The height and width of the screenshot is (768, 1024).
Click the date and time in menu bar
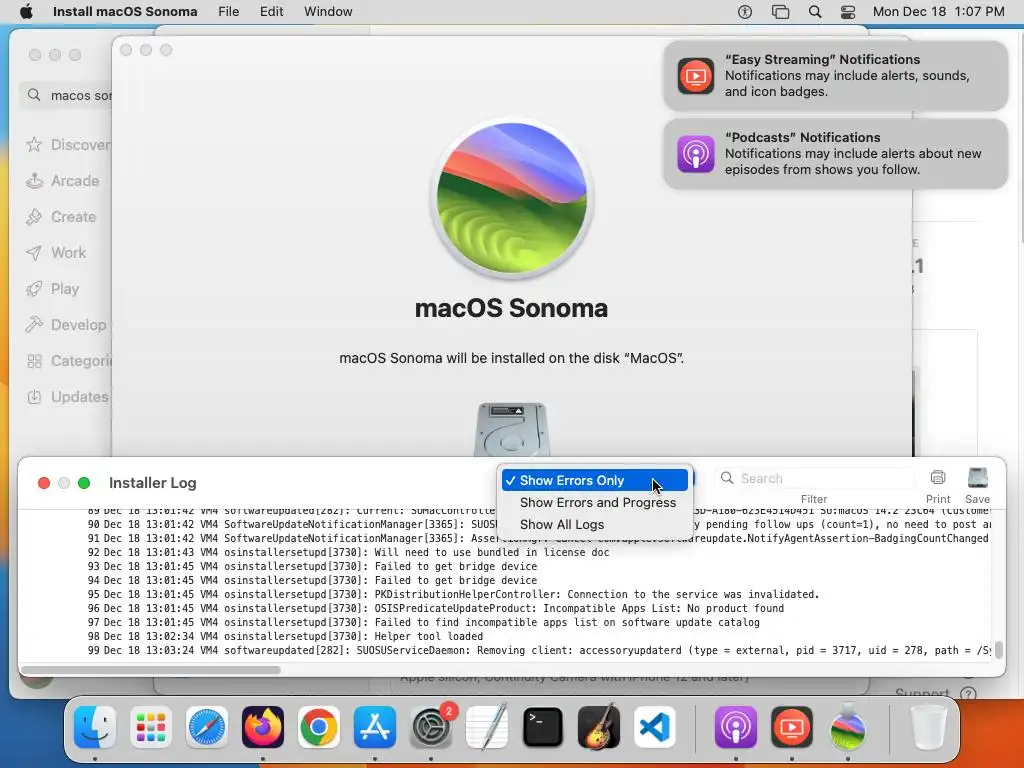[938, 11]
